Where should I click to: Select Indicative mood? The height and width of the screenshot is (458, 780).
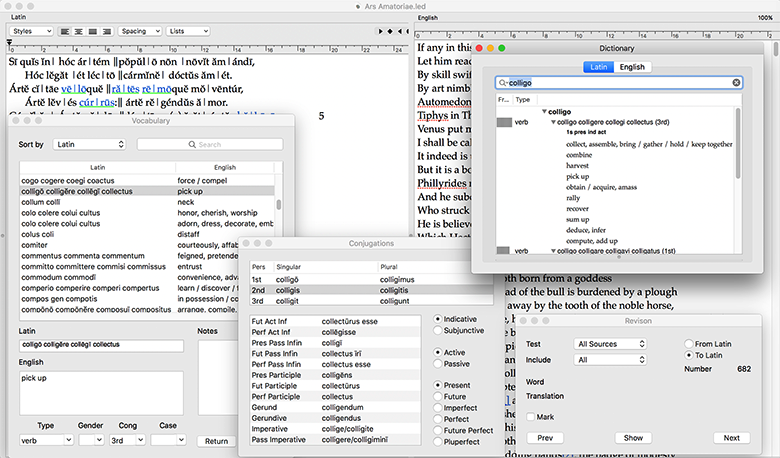pos(438,319)
